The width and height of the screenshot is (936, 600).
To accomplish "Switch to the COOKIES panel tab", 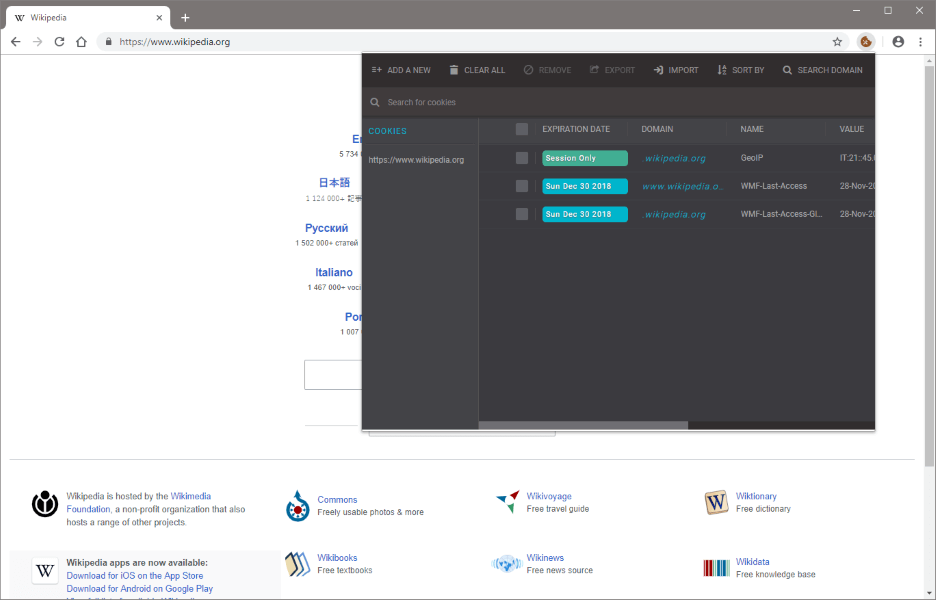I will click(x=386, y=130).
